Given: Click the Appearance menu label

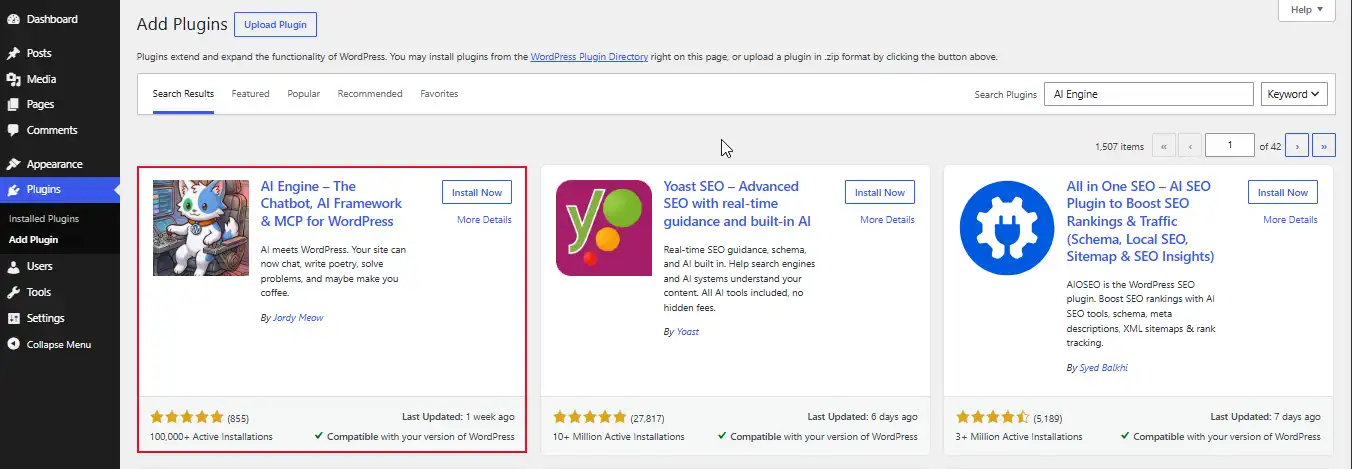Looking at the screenshot, I should (55, 164).
